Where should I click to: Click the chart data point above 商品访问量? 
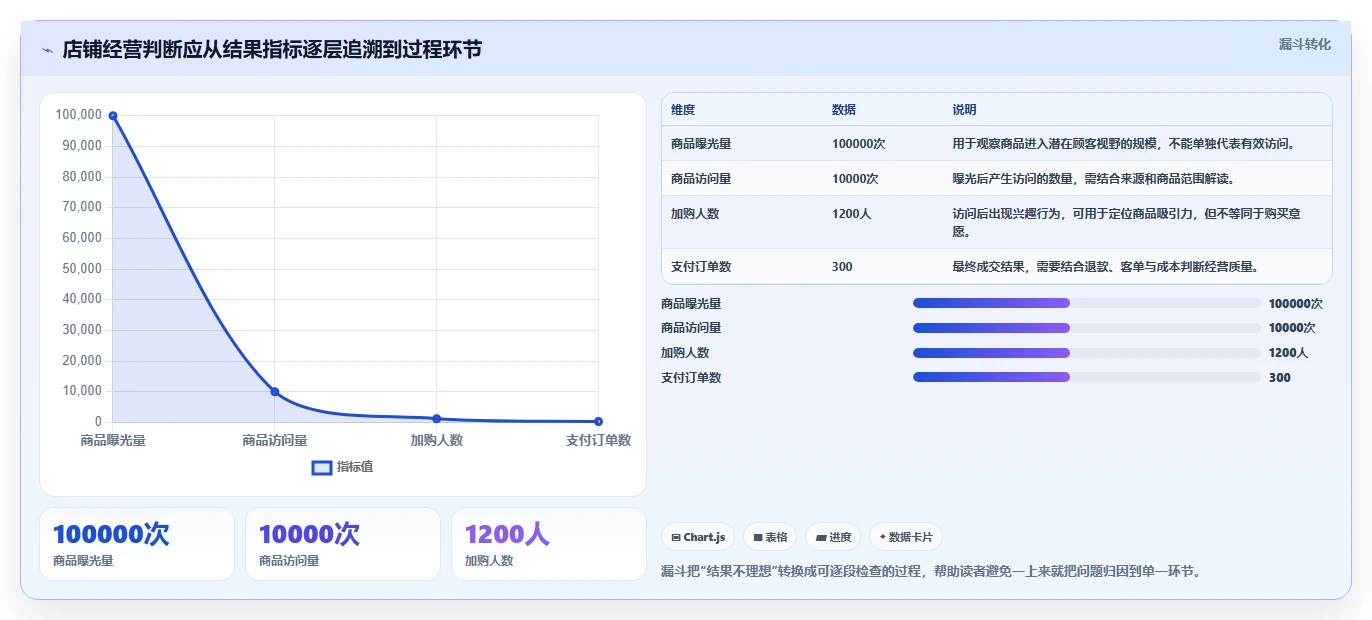tap(275, 392)
